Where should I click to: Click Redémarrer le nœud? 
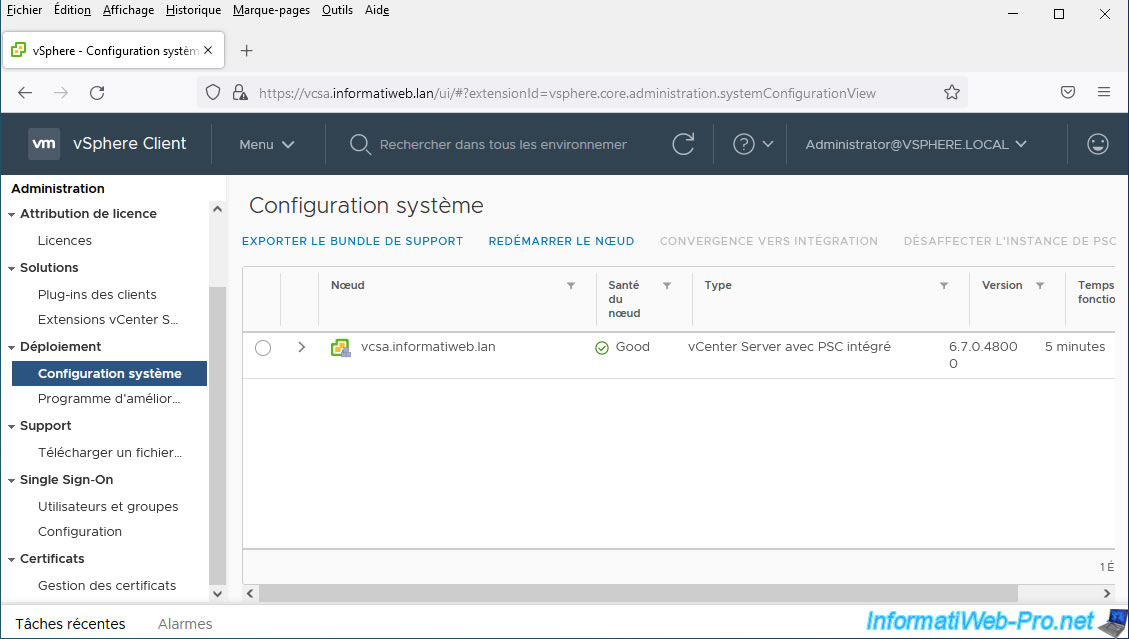click(x=561, y=241)
